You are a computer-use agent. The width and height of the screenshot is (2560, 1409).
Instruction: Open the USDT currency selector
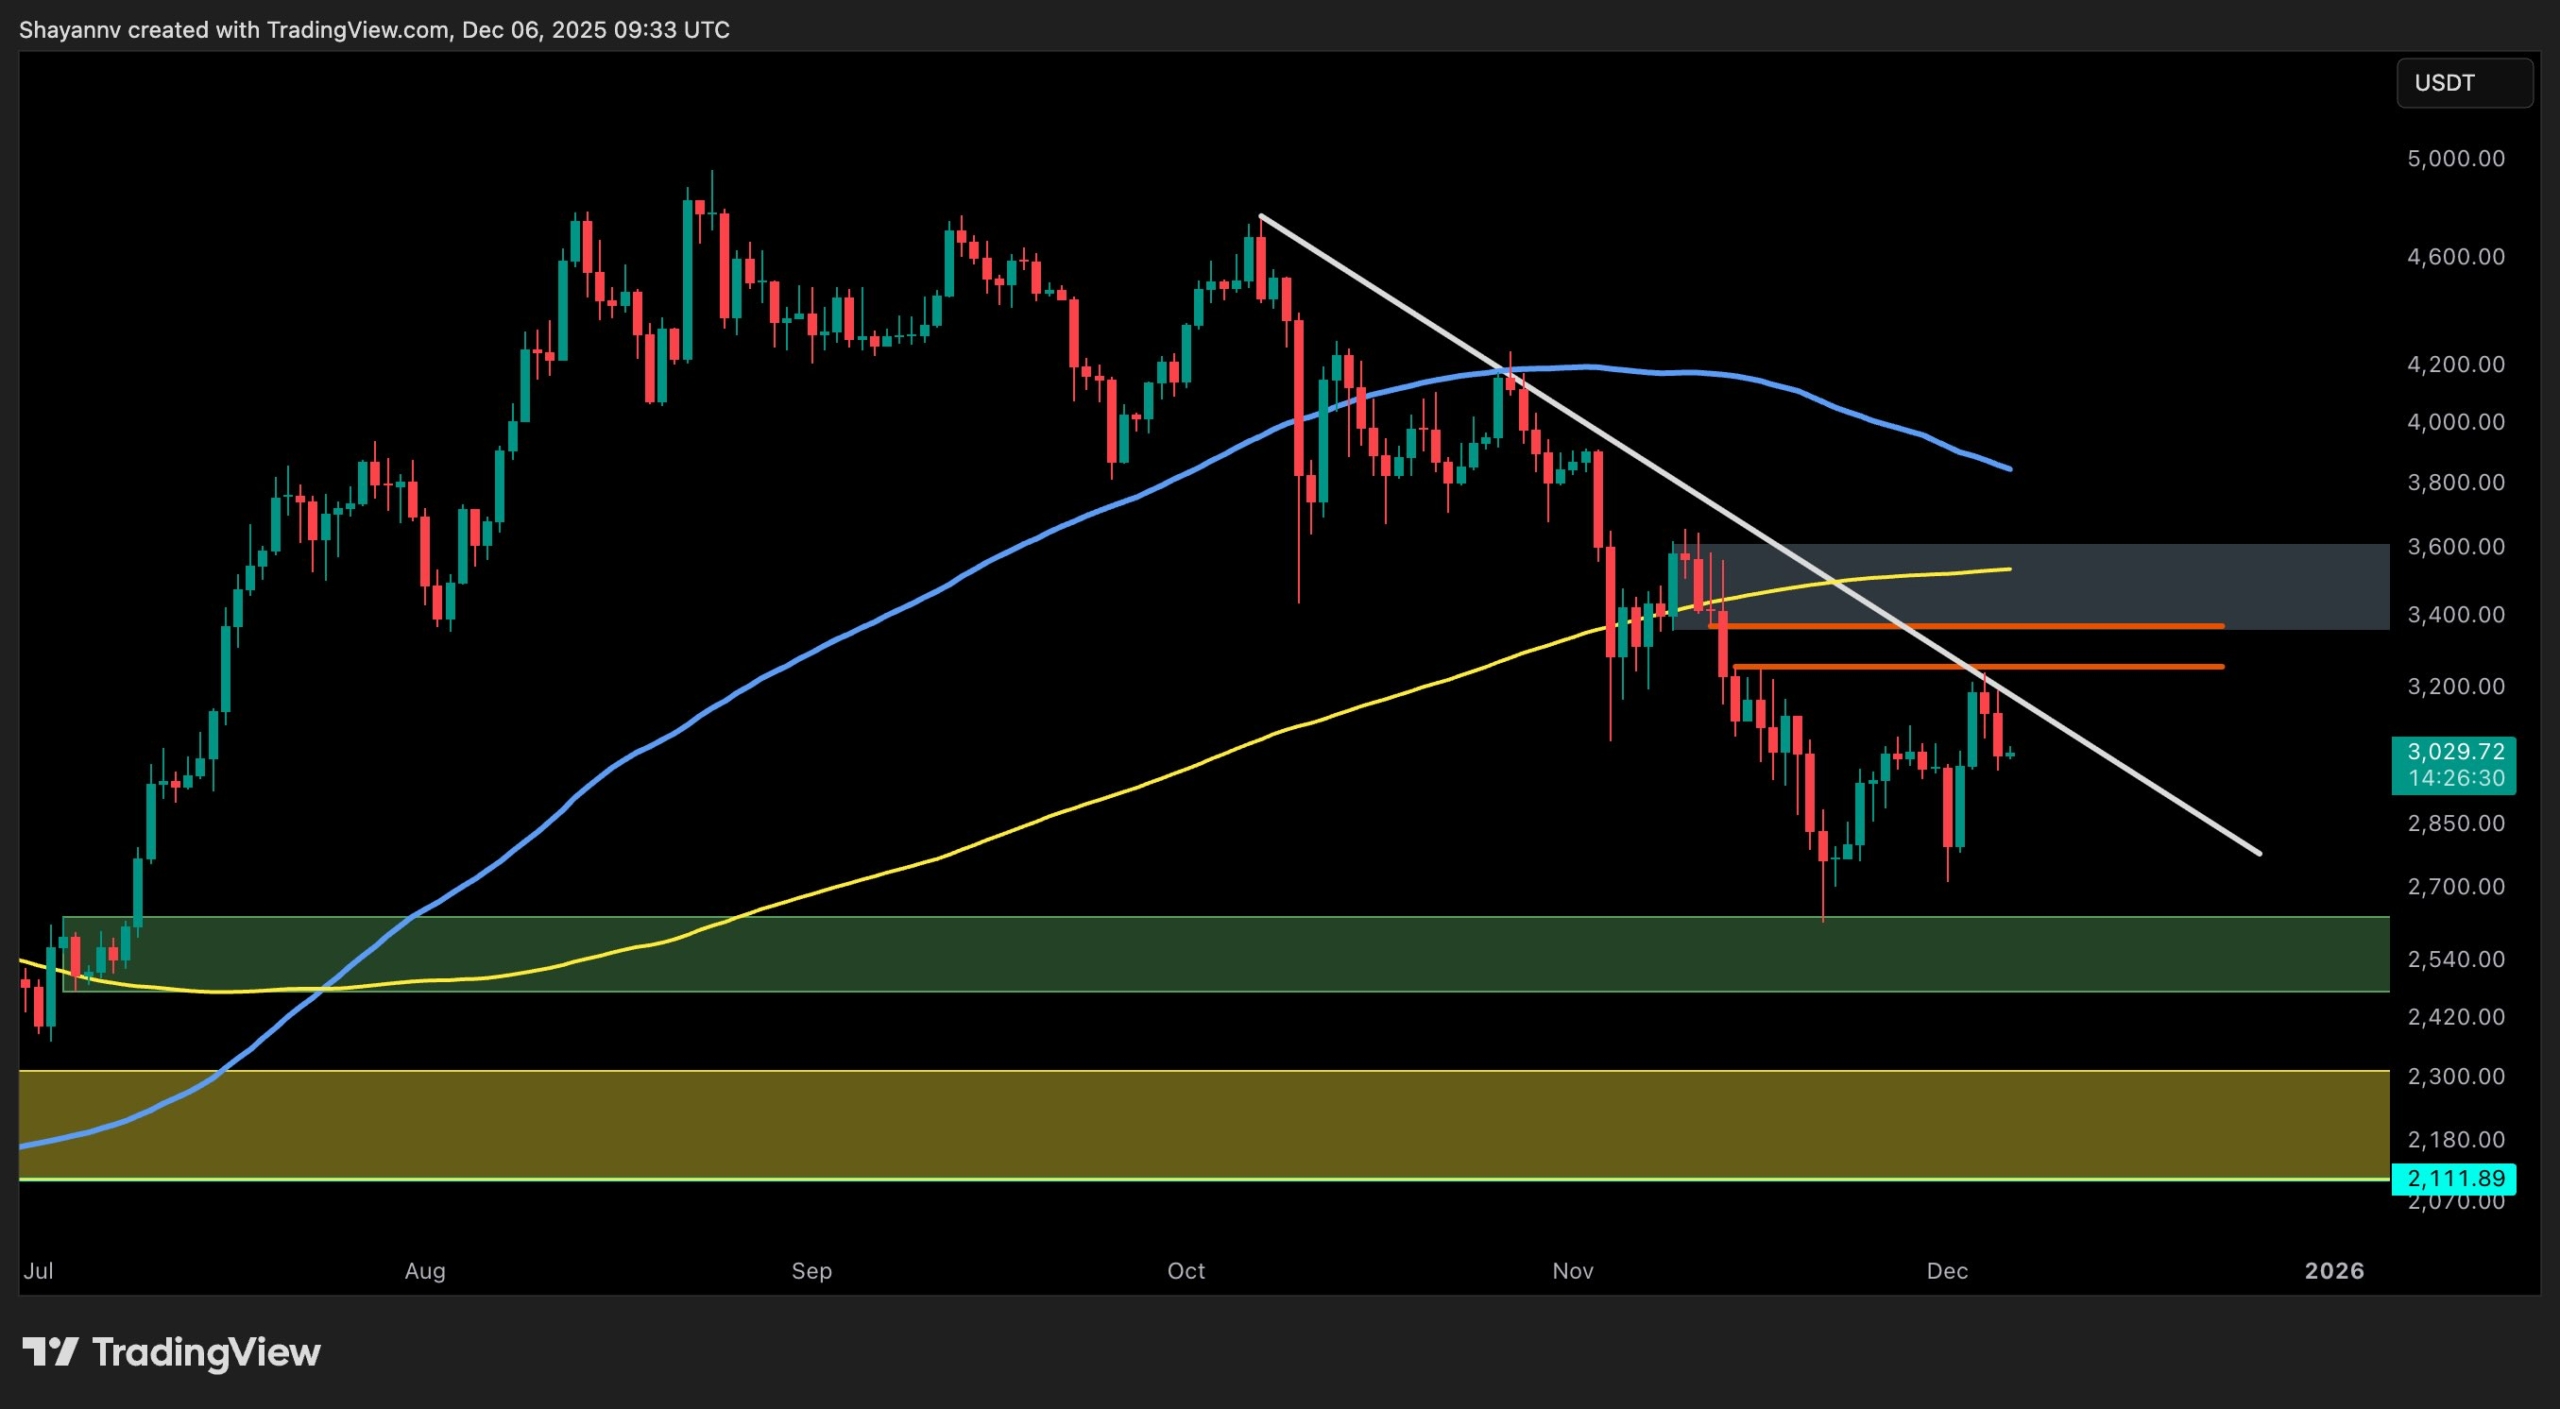[x=2465, y=82]
